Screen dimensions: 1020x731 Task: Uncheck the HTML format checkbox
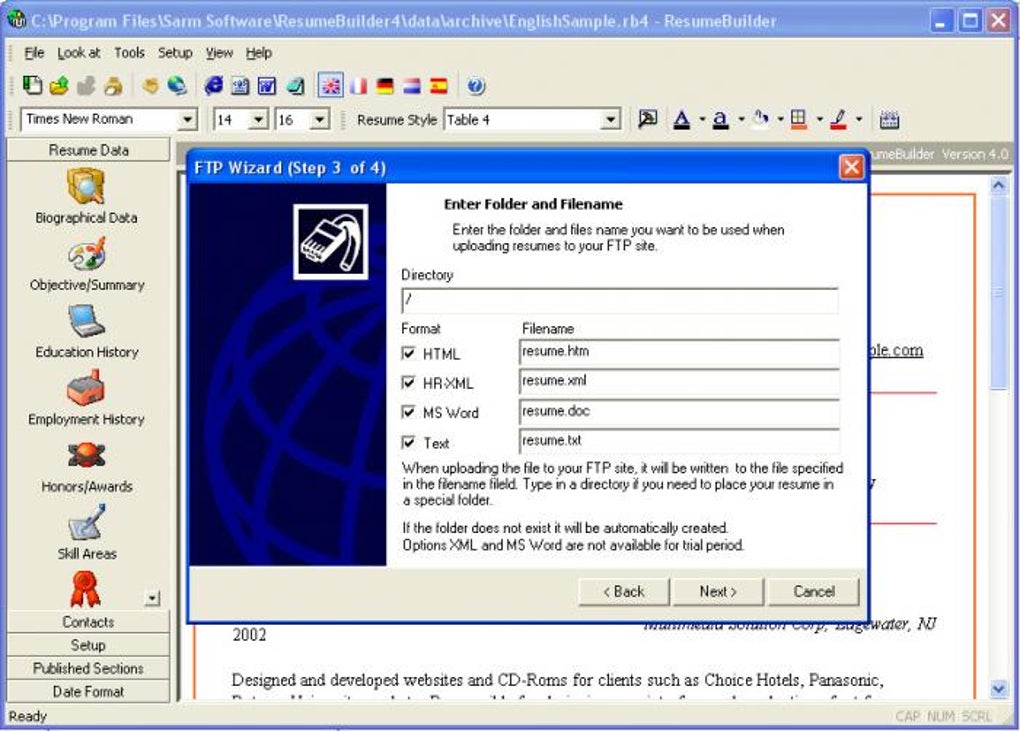click(409, 353)
